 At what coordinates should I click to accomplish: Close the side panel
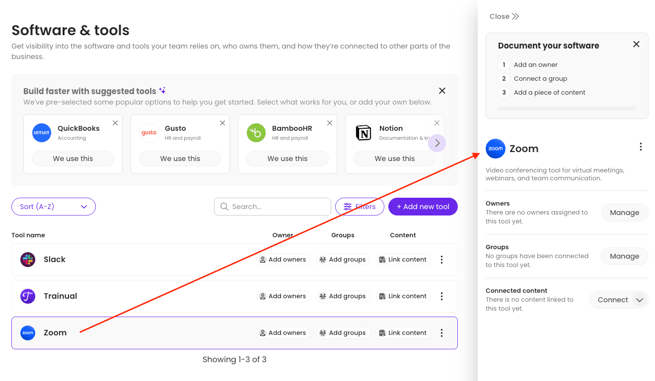(504, 16)
